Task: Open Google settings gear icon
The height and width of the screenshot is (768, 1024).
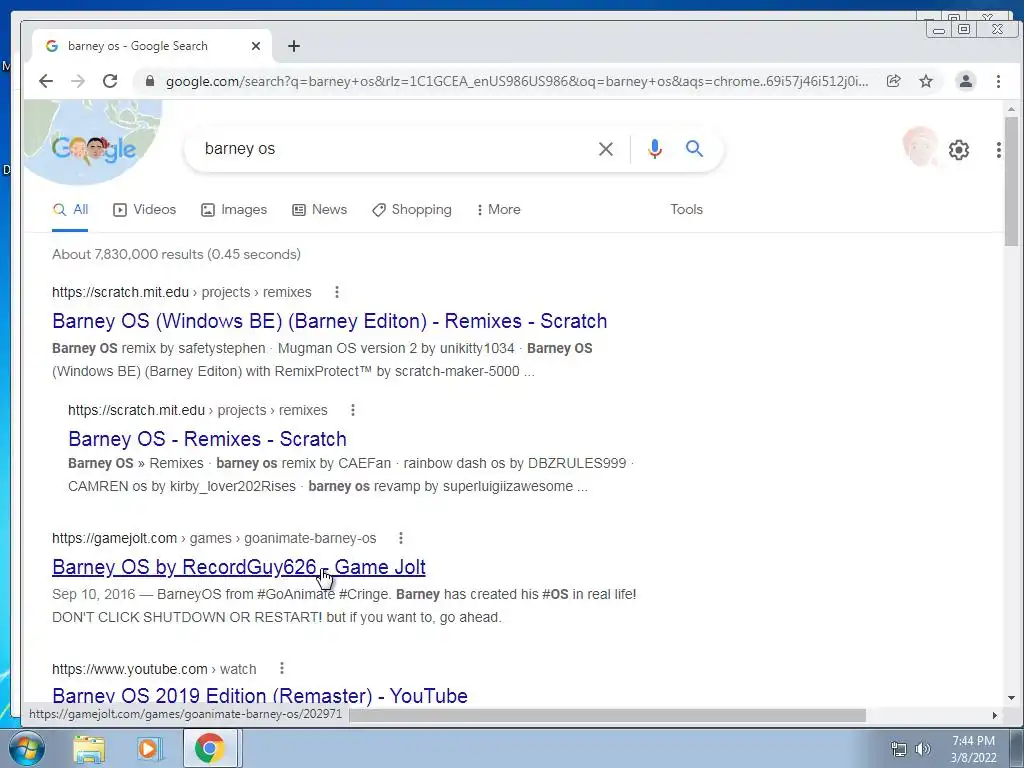Action: pos(959,150)
